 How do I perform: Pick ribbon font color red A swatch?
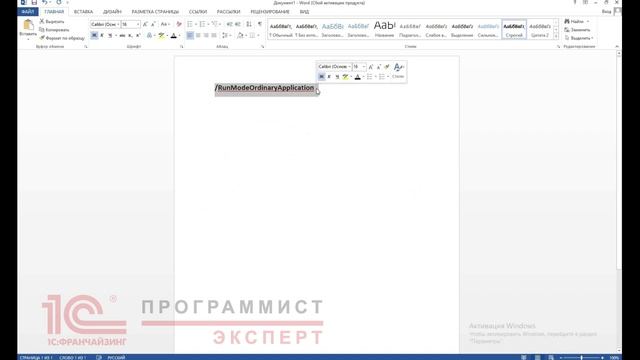point(173,36)
